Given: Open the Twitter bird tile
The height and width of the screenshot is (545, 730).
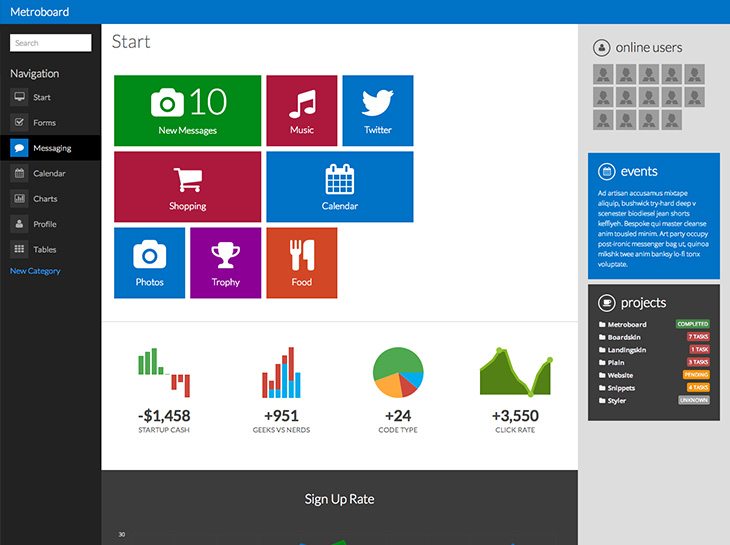Looking at the screenshot, I should (x=378, y=111).
